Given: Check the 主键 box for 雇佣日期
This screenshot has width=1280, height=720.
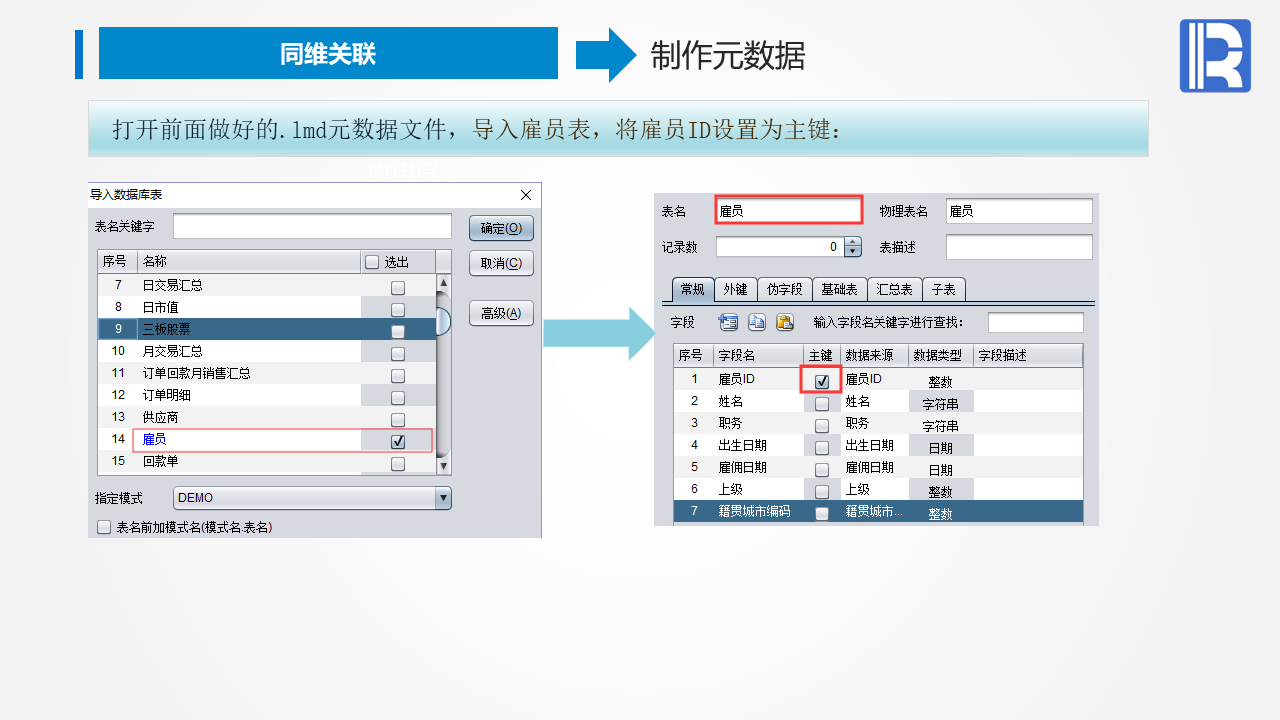Looking at the screenshot, I should pyautogui.click(x=822, y=469).
